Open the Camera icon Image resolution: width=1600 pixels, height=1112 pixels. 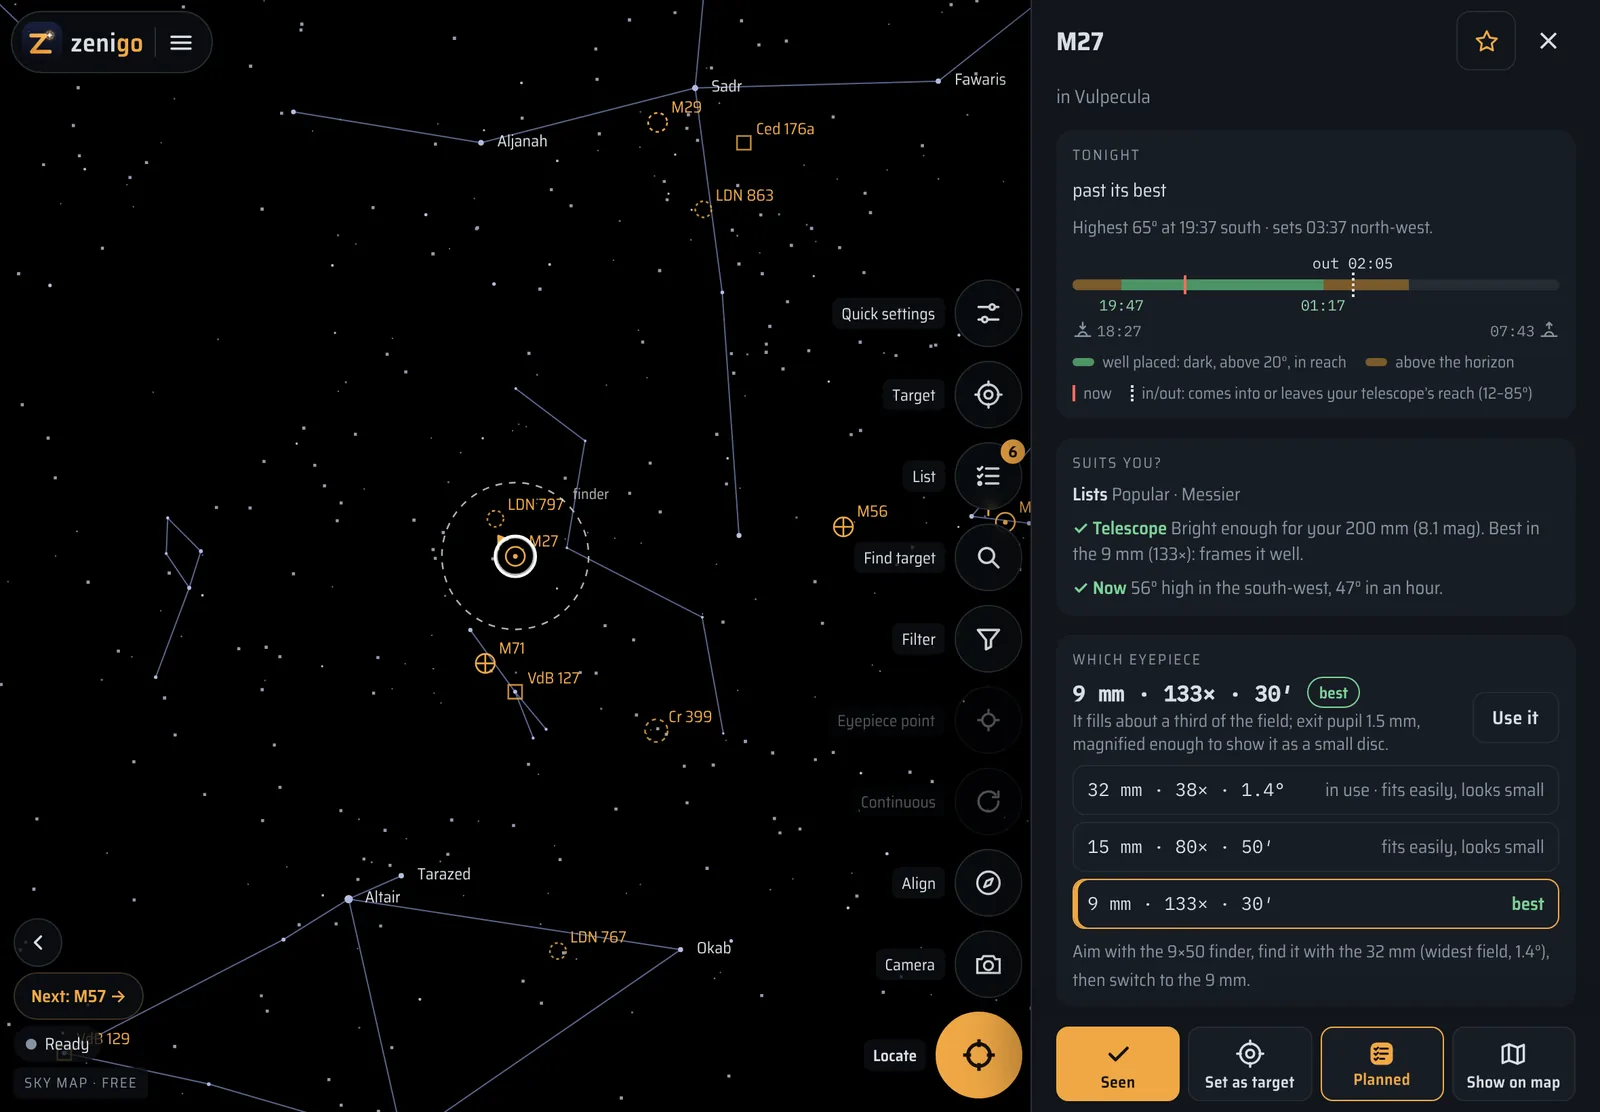pyautogui.click(x=988, y=965)
